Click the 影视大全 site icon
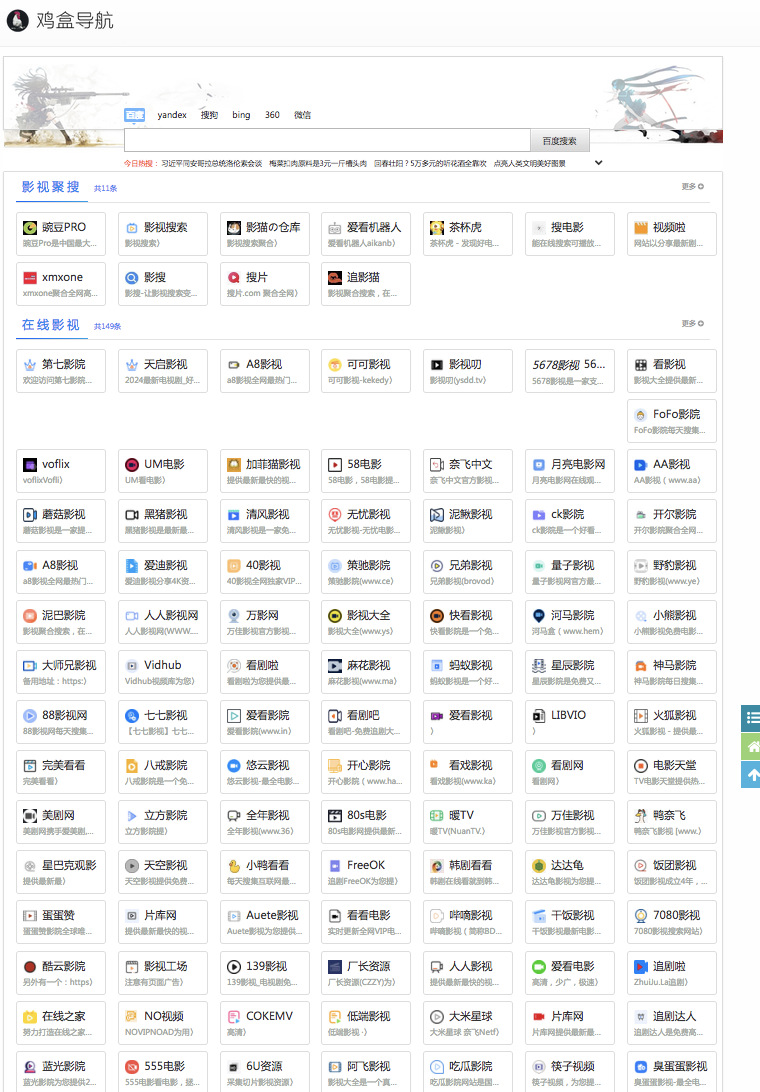 tap(335, 616)
